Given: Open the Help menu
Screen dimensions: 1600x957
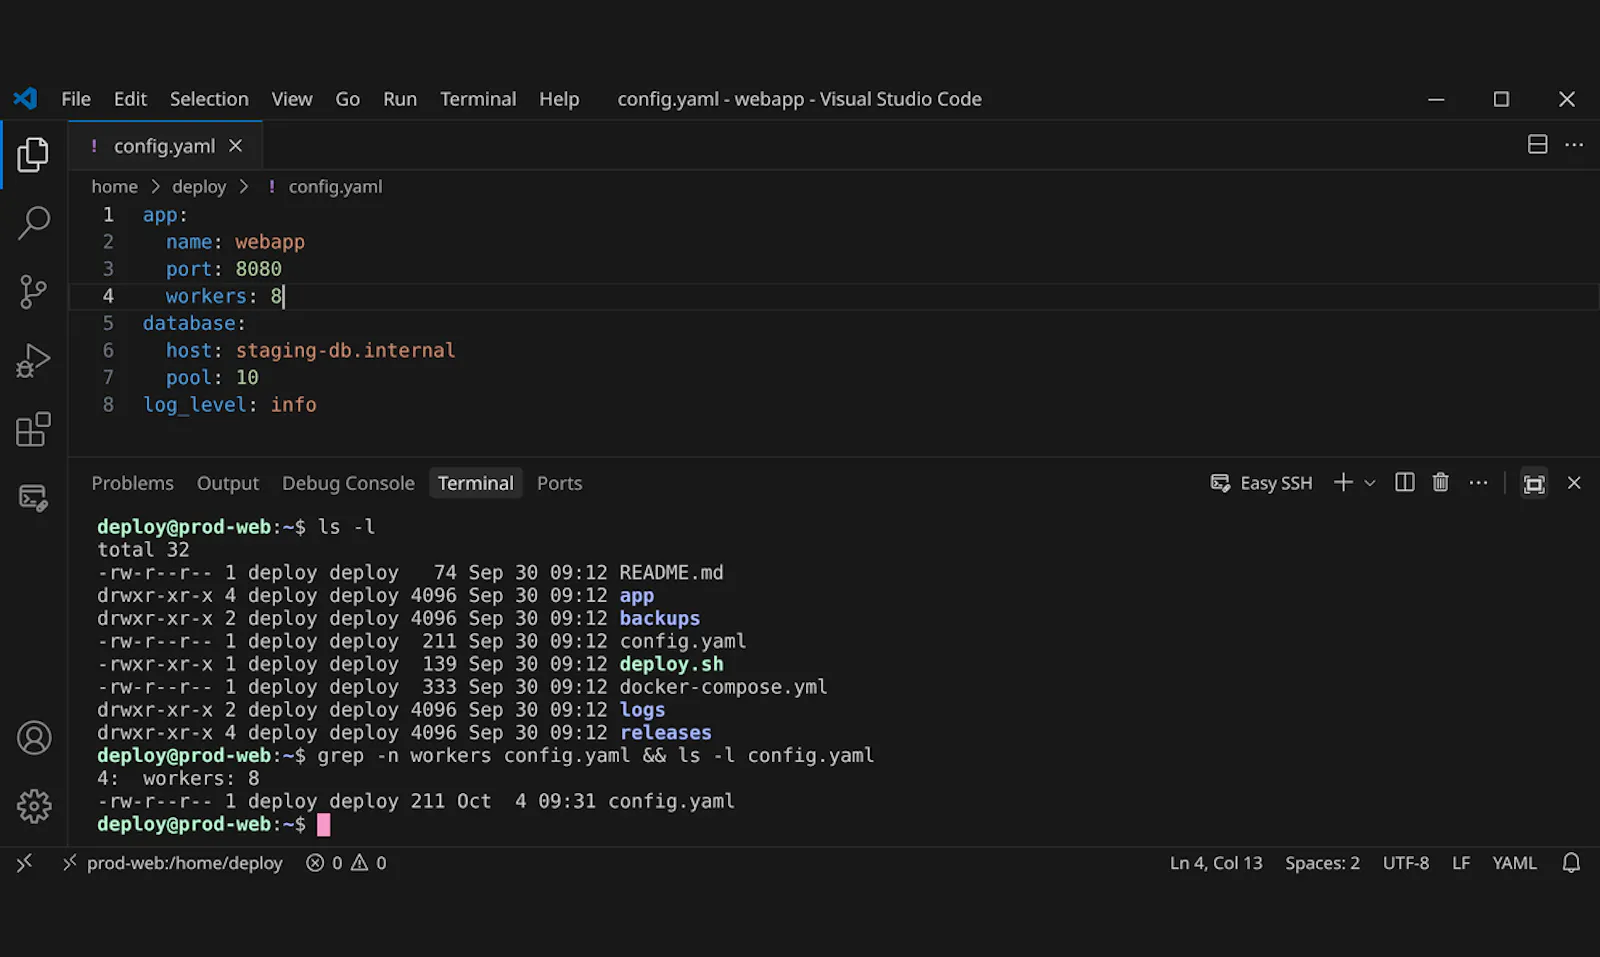Looking at the screenshot, I should click(559, 99).
